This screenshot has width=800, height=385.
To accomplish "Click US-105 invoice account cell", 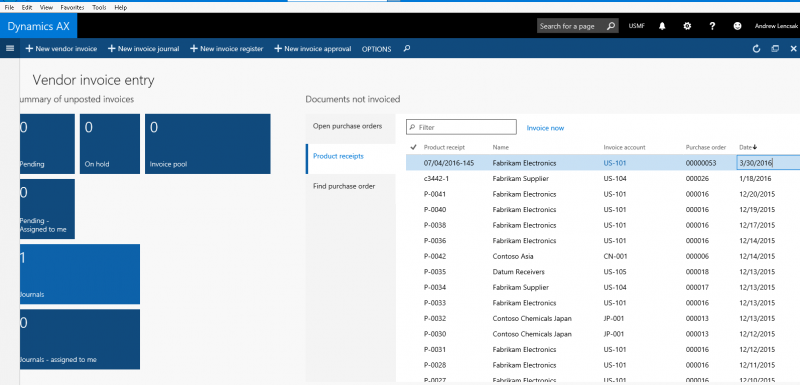I will (x=615, y=272).
